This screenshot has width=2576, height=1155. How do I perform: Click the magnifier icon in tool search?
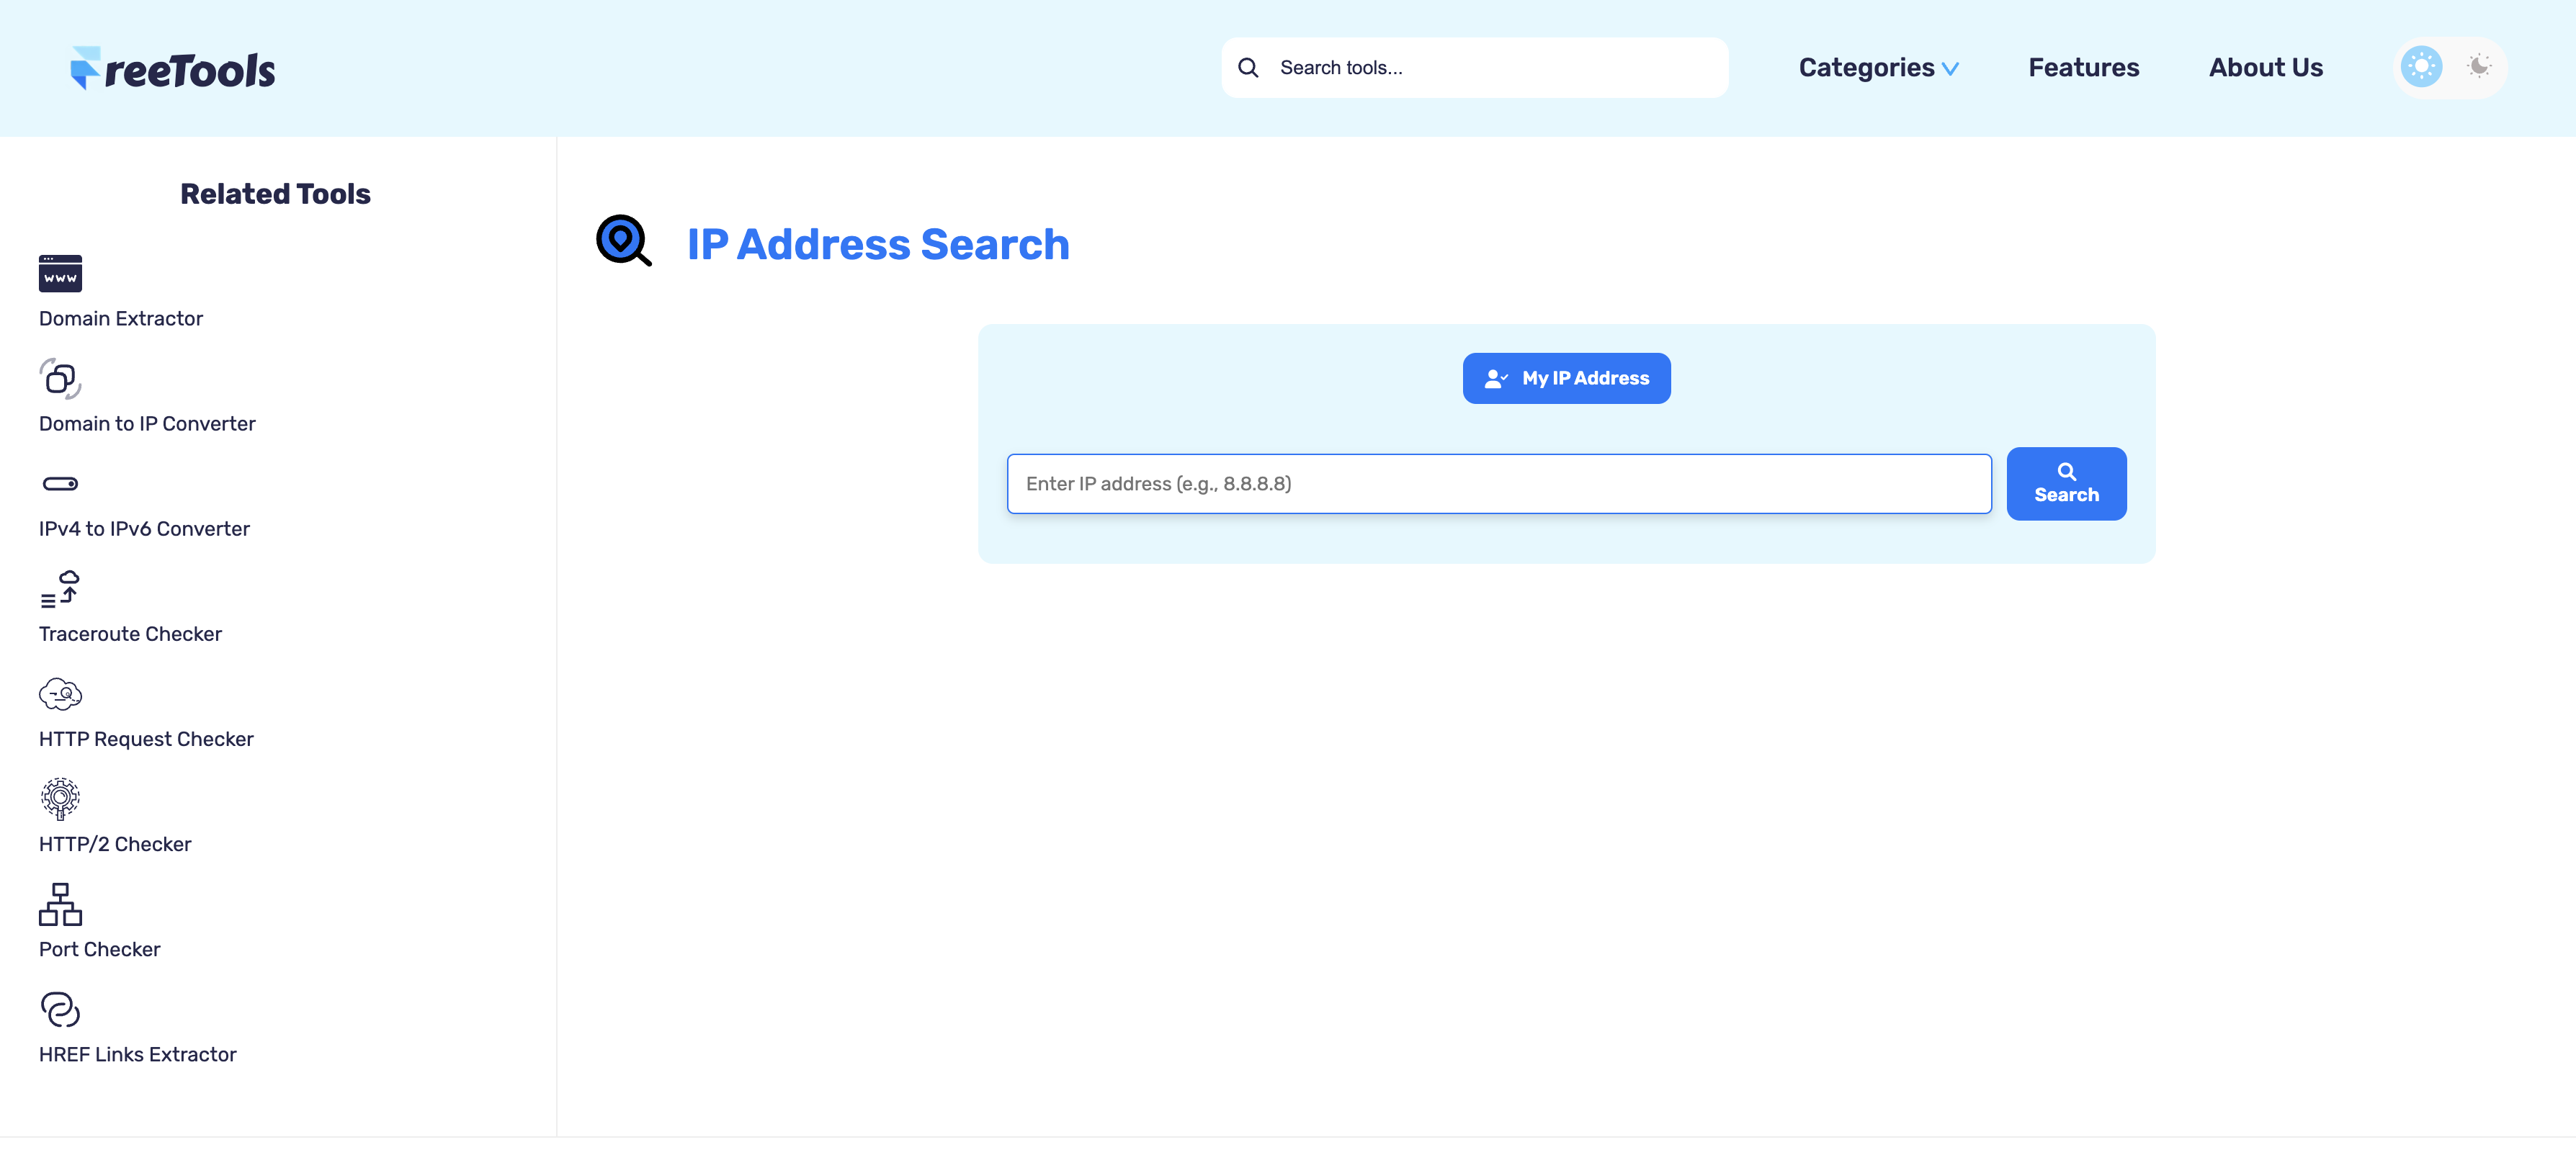pos(1248,68)
